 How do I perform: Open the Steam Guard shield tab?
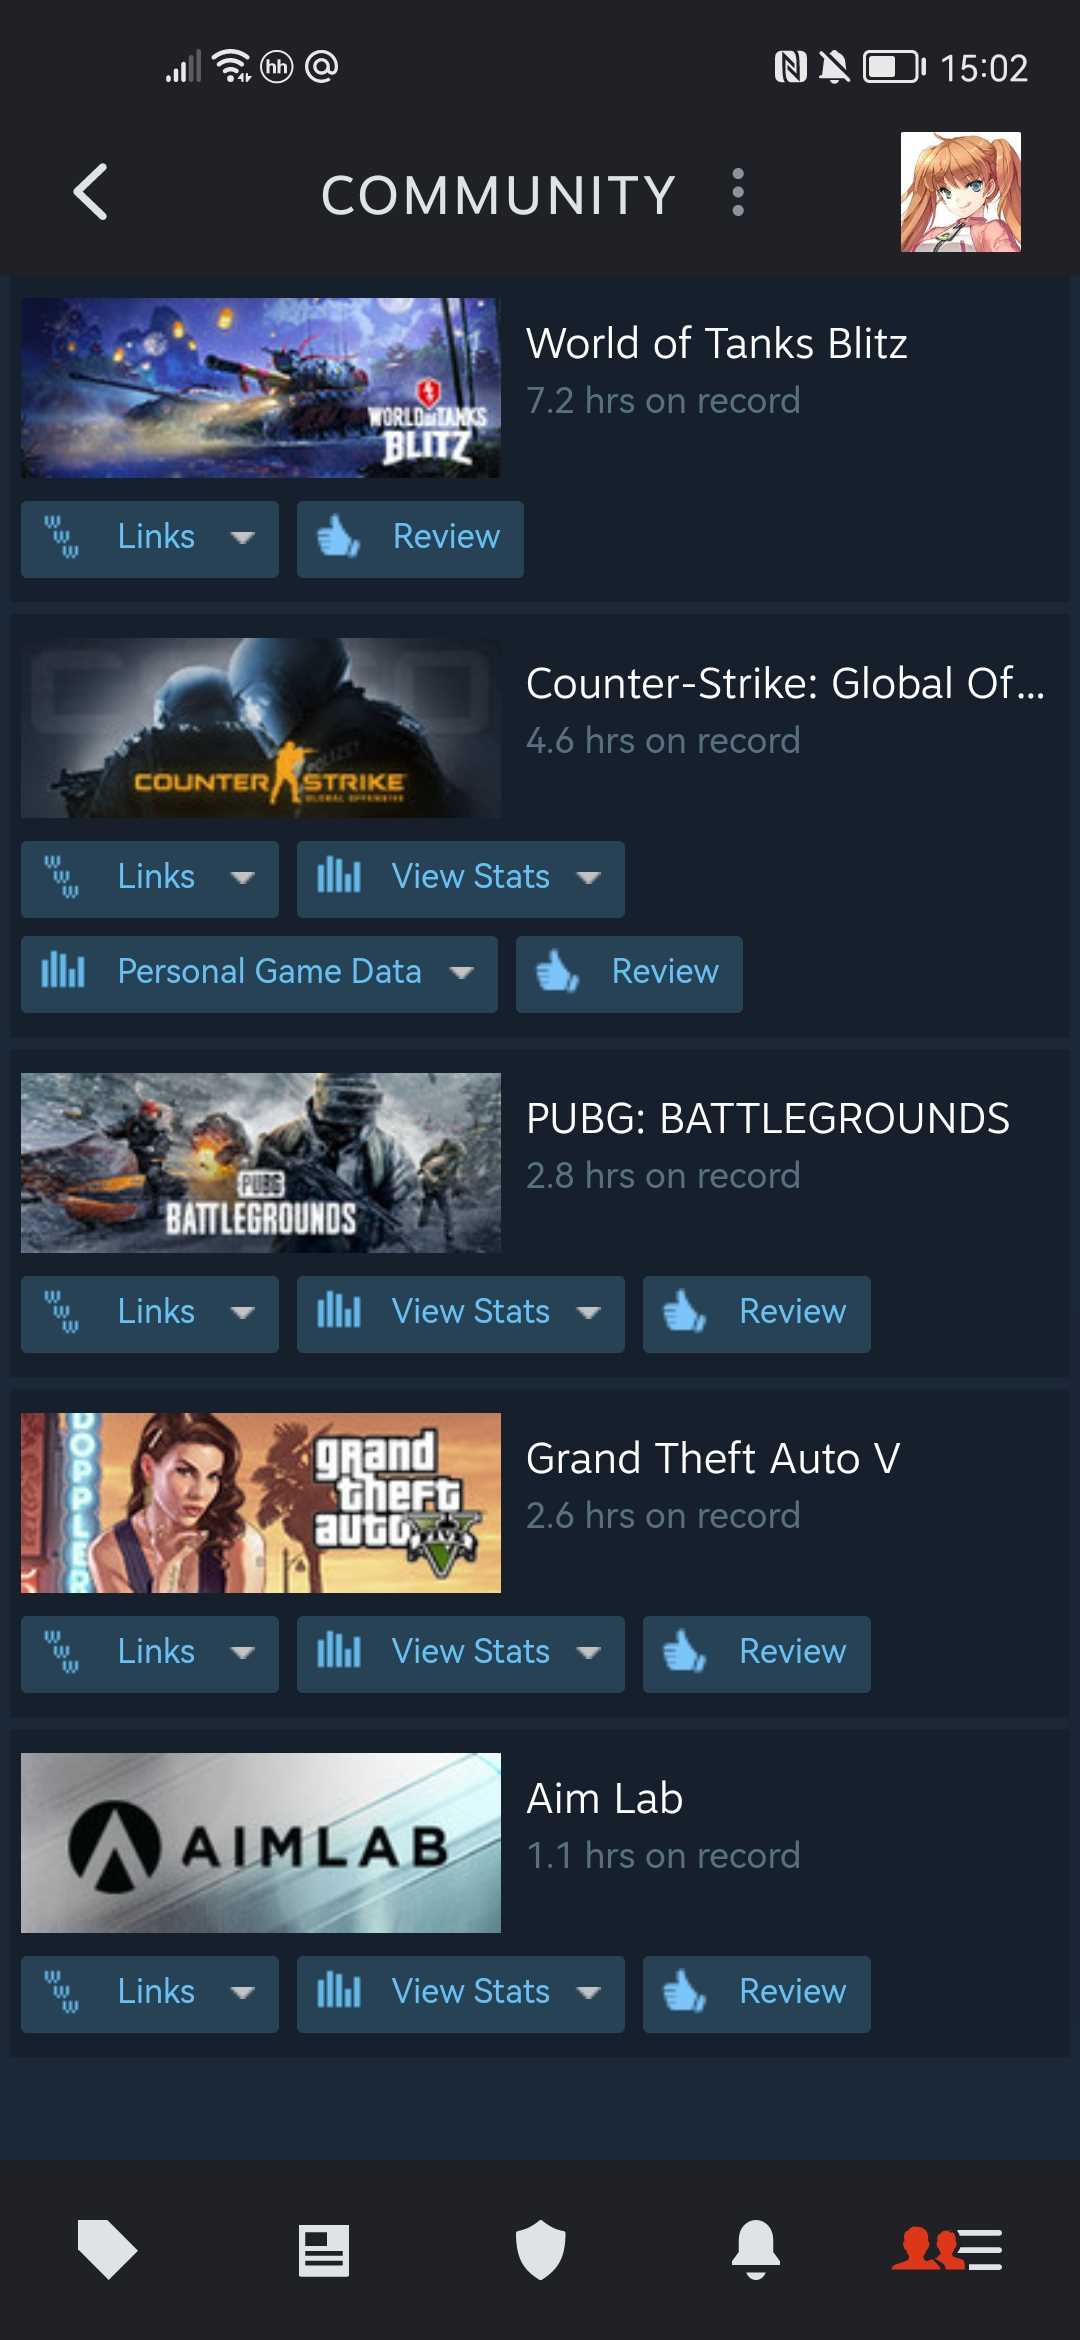[541, 2250]
